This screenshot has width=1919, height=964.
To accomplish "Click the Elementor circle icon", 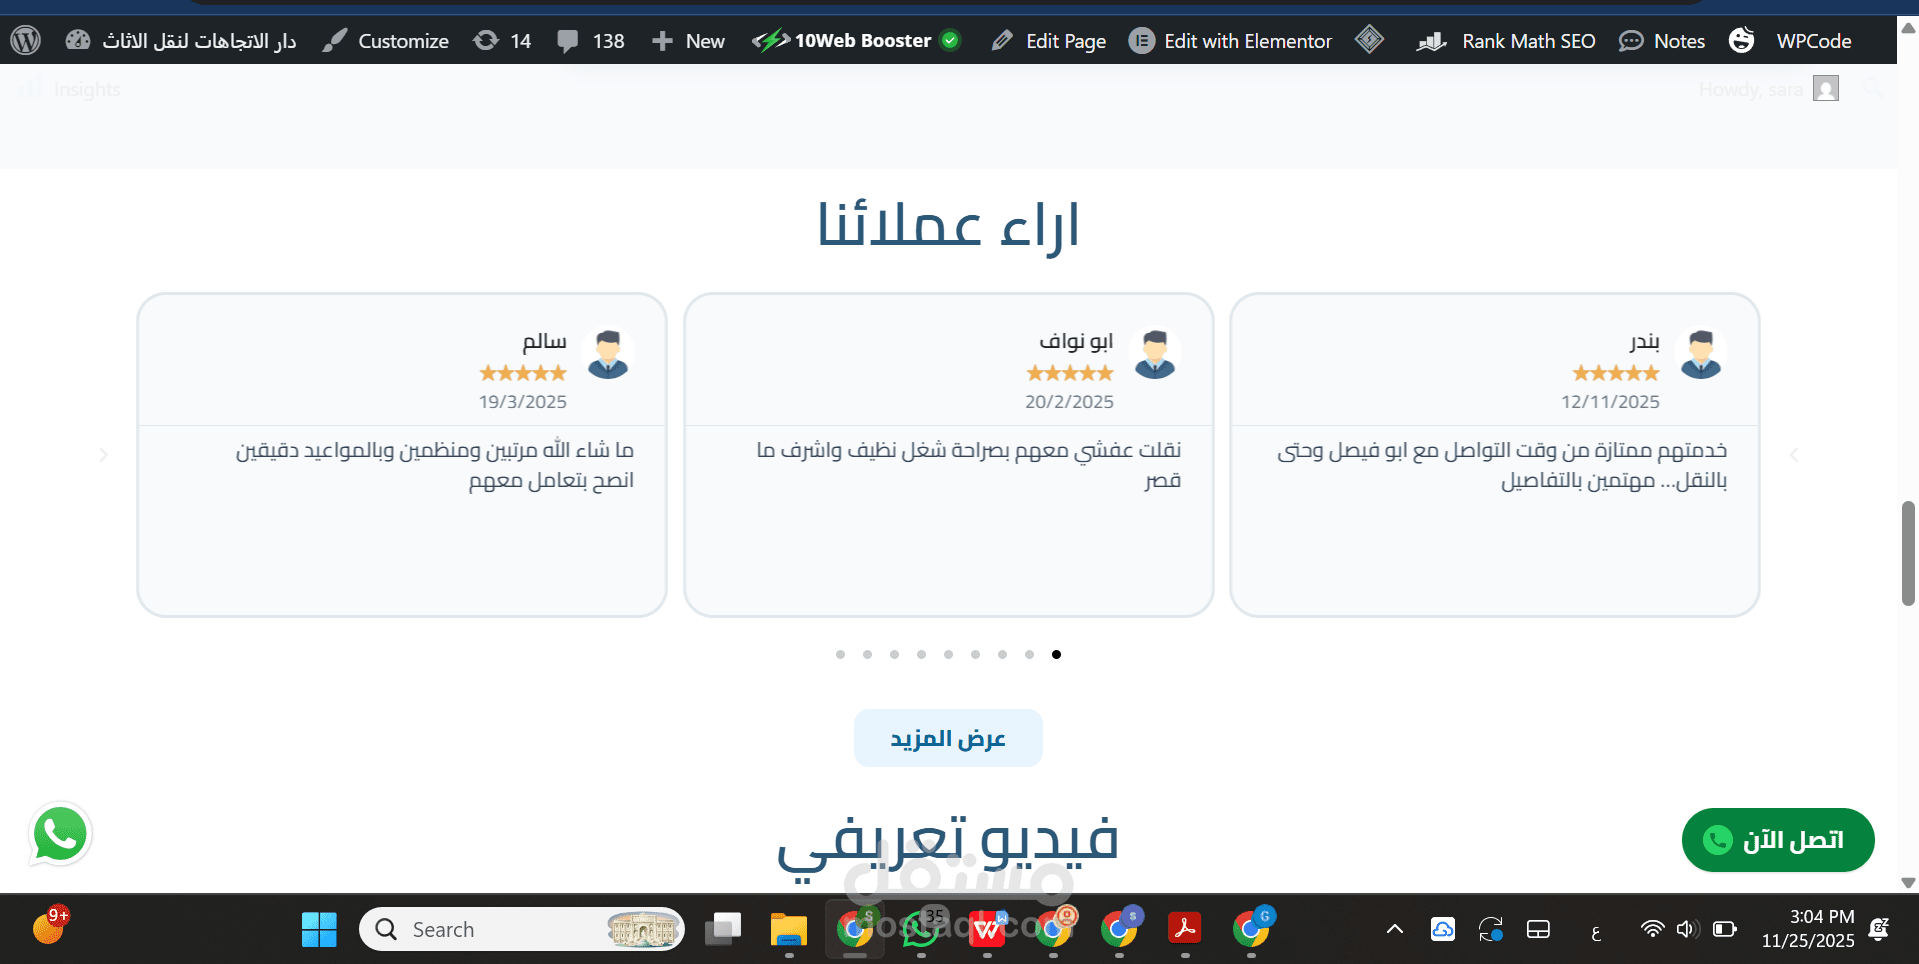I will click(x=1141, y=41).
